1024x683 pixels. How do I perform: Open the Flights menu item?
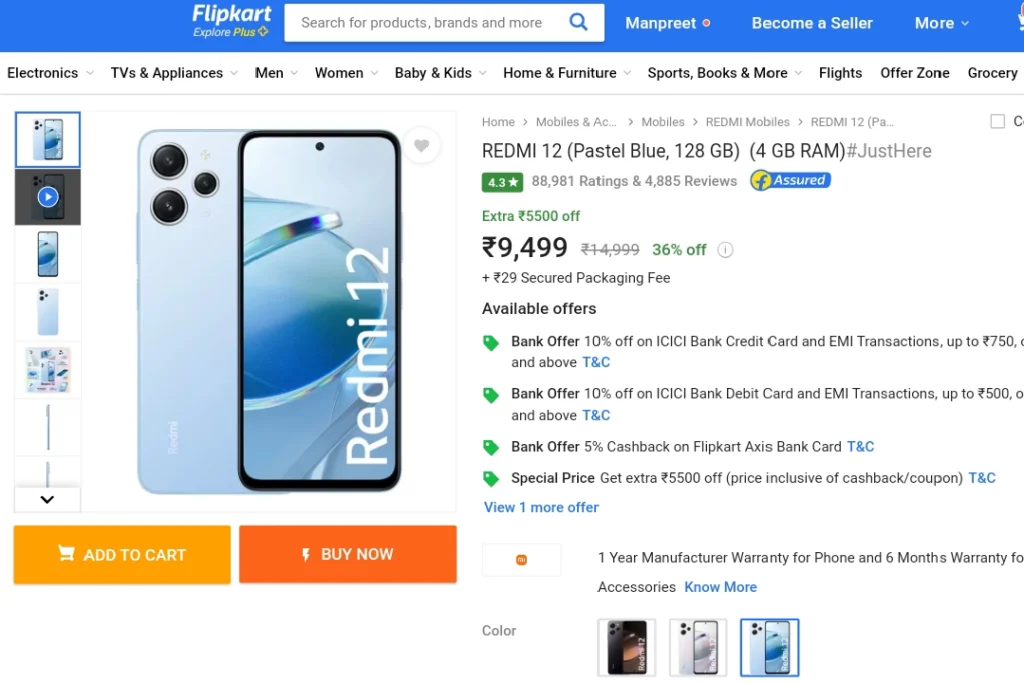point(840,73)
